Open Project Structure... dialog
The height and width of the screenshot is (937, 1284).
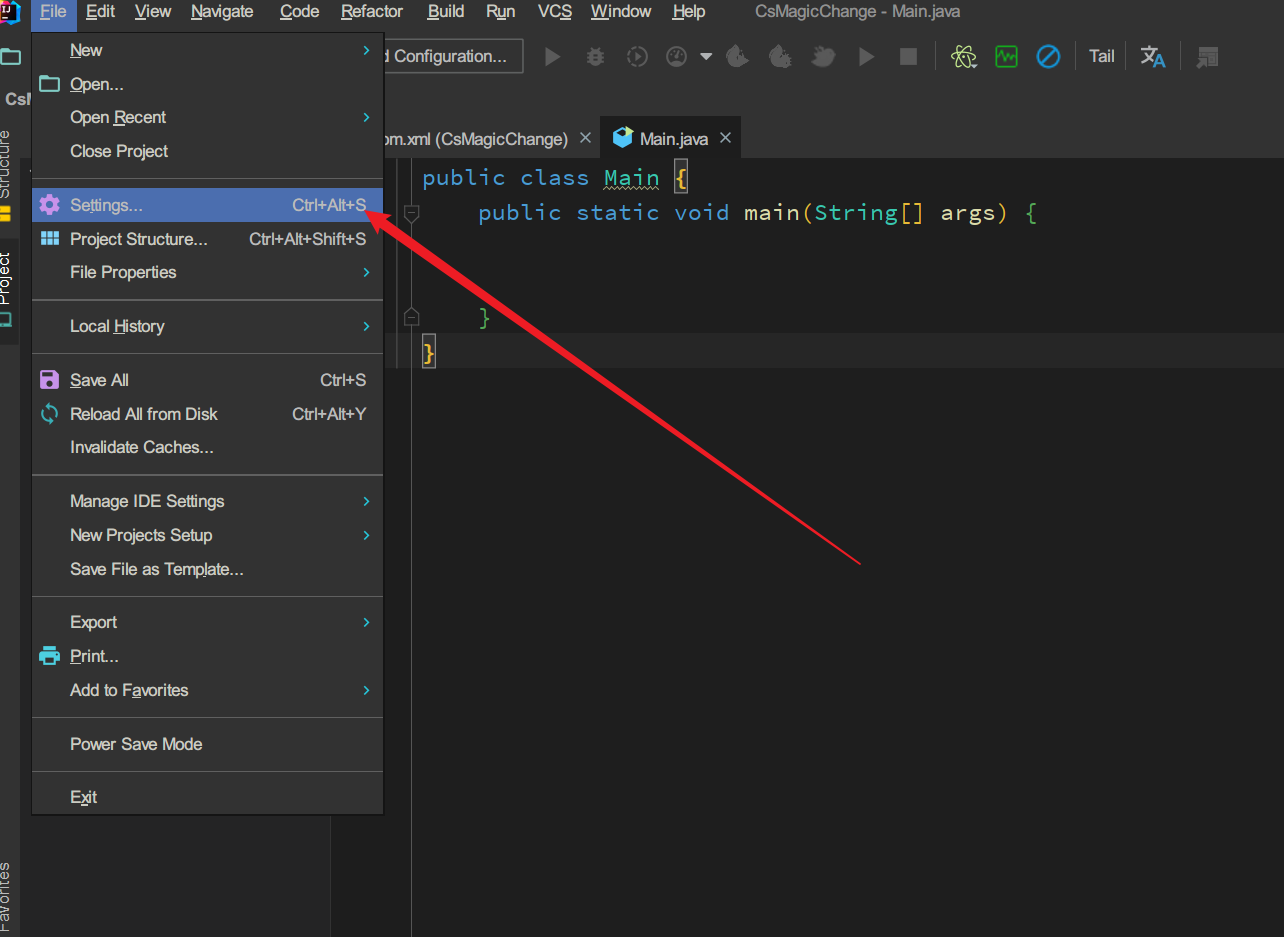pyautogui.click(x=207, y=239)
